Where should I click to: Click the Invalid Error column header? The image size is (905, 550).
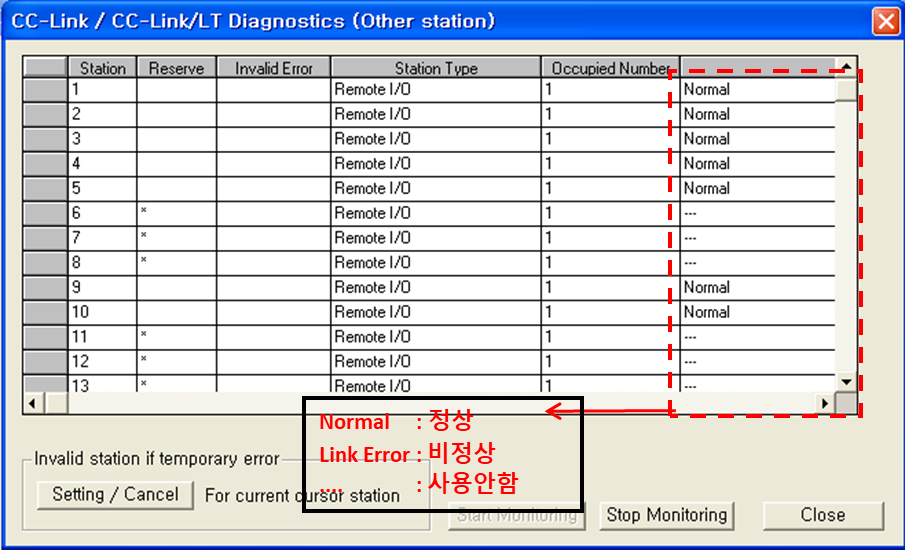[x=274, y=68]
